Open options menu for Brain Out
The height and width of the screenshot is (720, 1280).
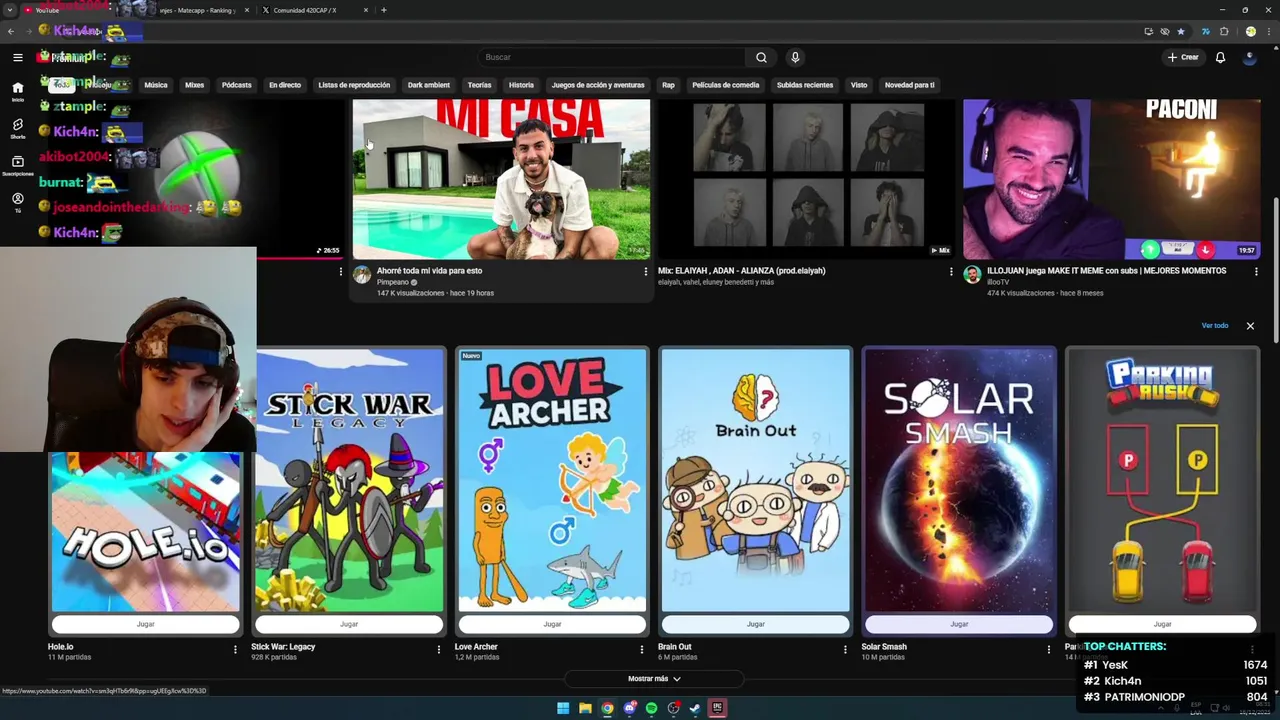click(x=845, y=649)
